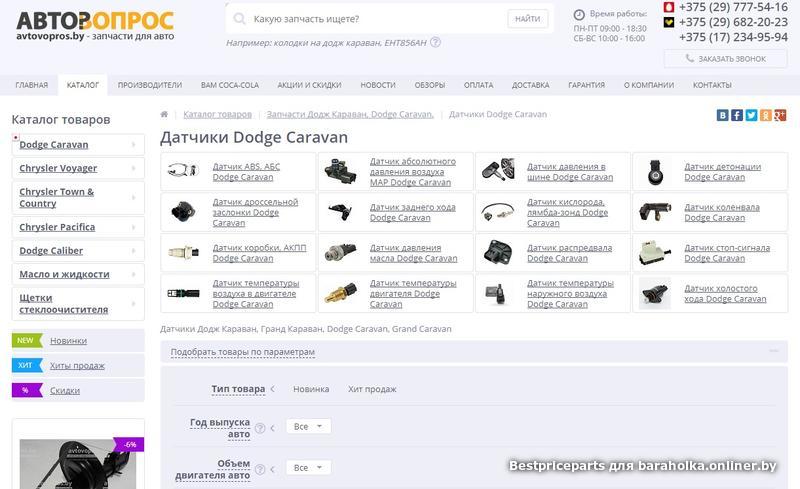
Task: Open the Датчик детонации Dodge Caravan link
Action: tap(722, 172)
